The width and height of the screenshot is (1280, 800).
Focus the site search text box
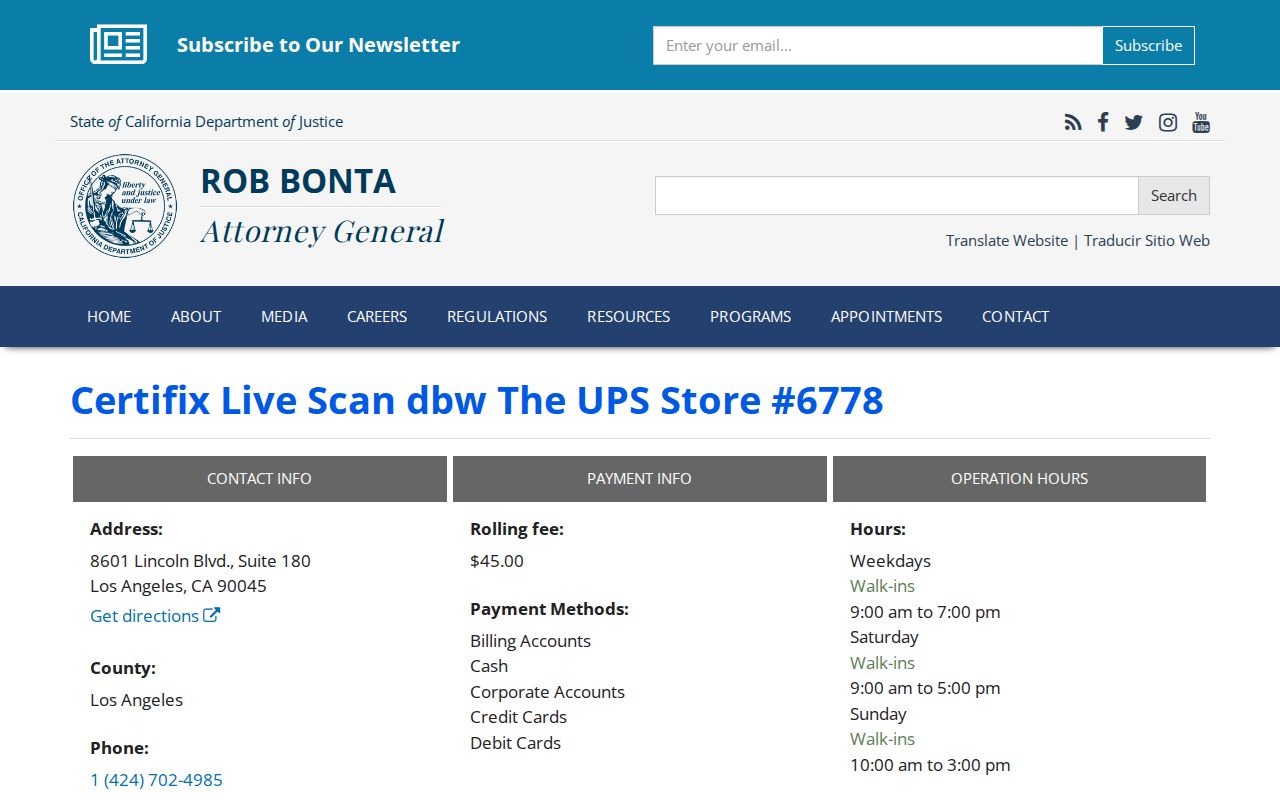pos(897,195)
